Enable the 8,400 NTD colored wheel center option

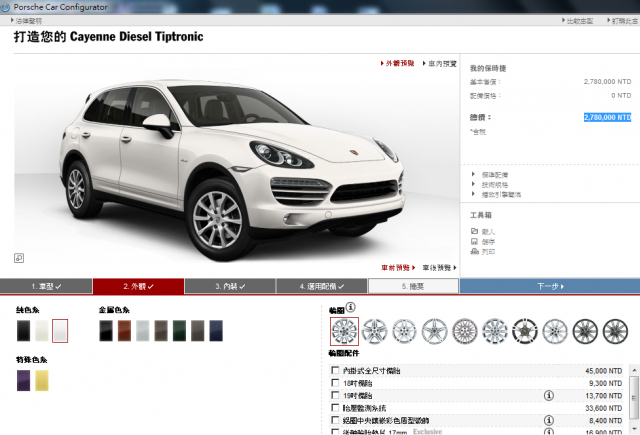pos(335,420)
